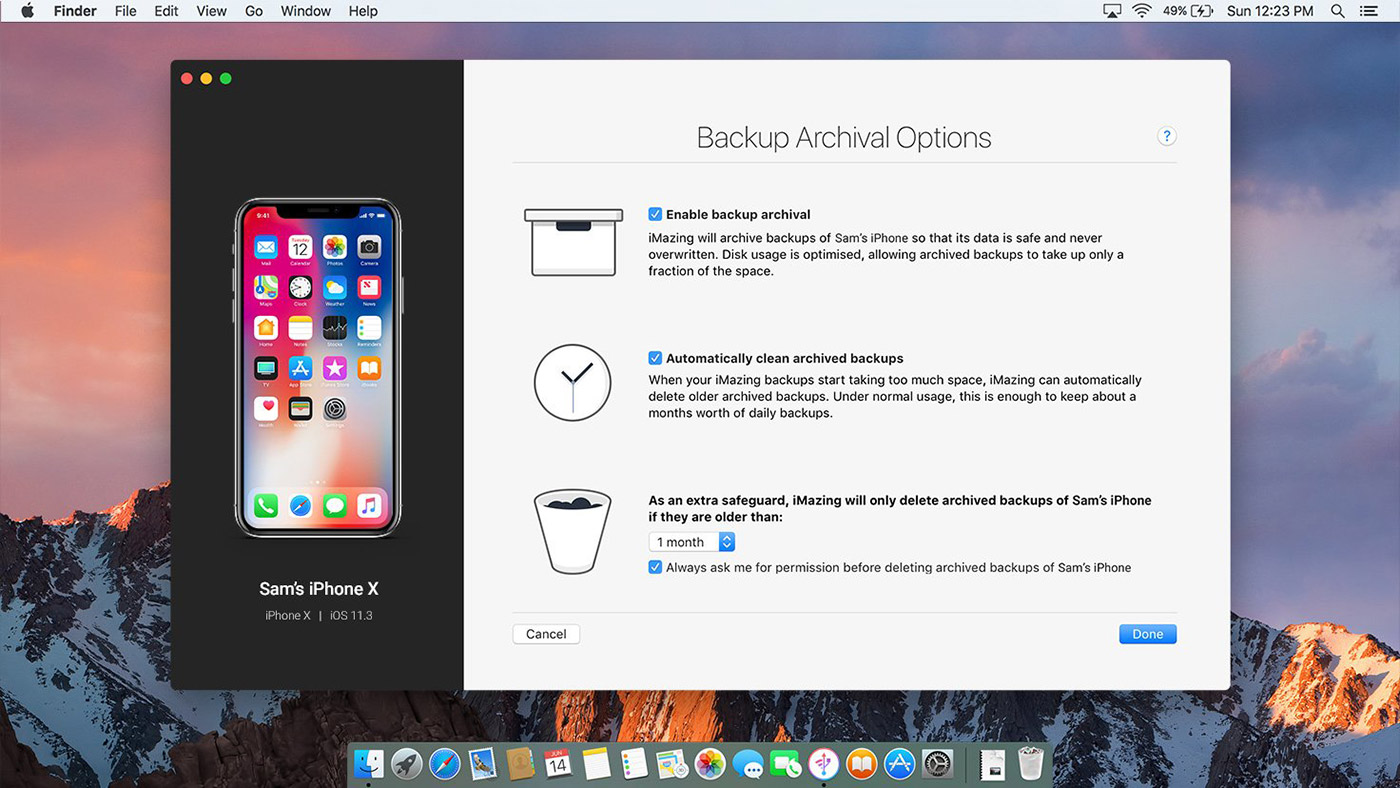Uncheck Automatically clean archived backups
The width and height of the screenshot is (1400, 788).
point(655,358)
